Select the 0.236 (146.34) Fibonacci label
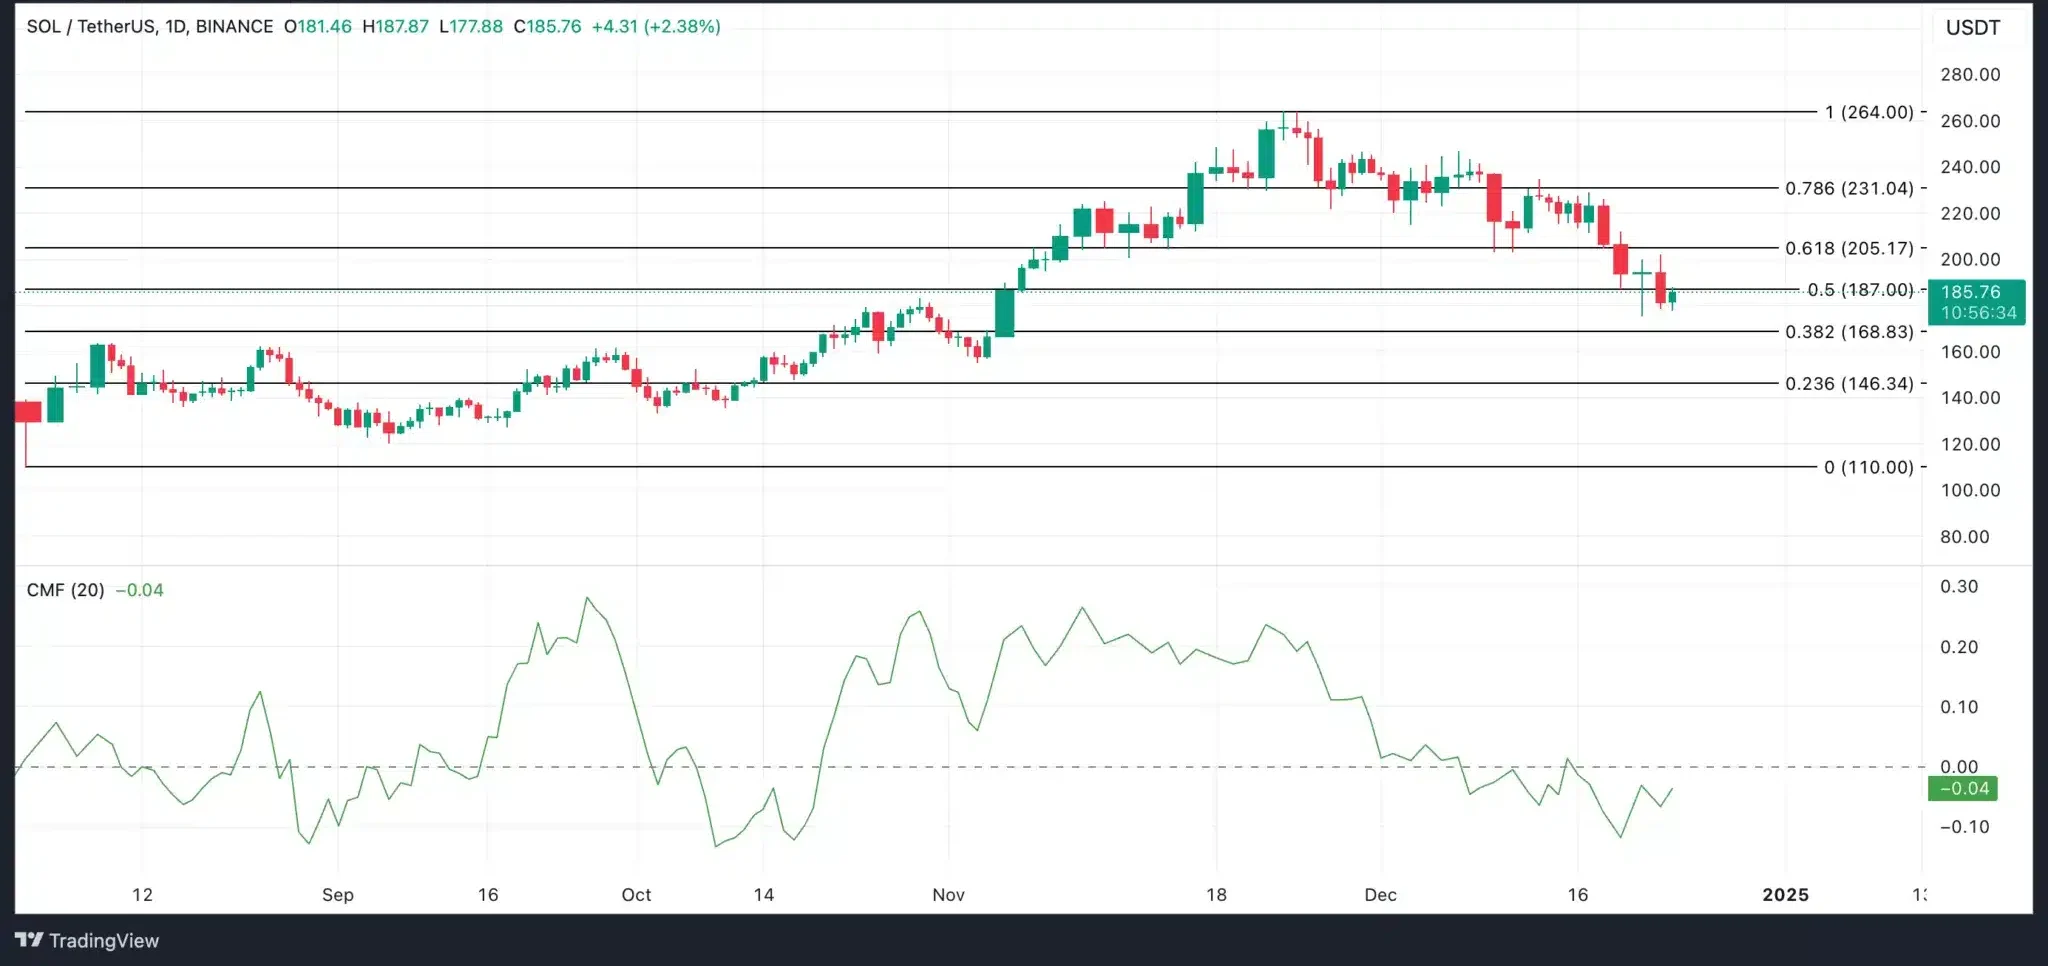 pos(1849,384)
